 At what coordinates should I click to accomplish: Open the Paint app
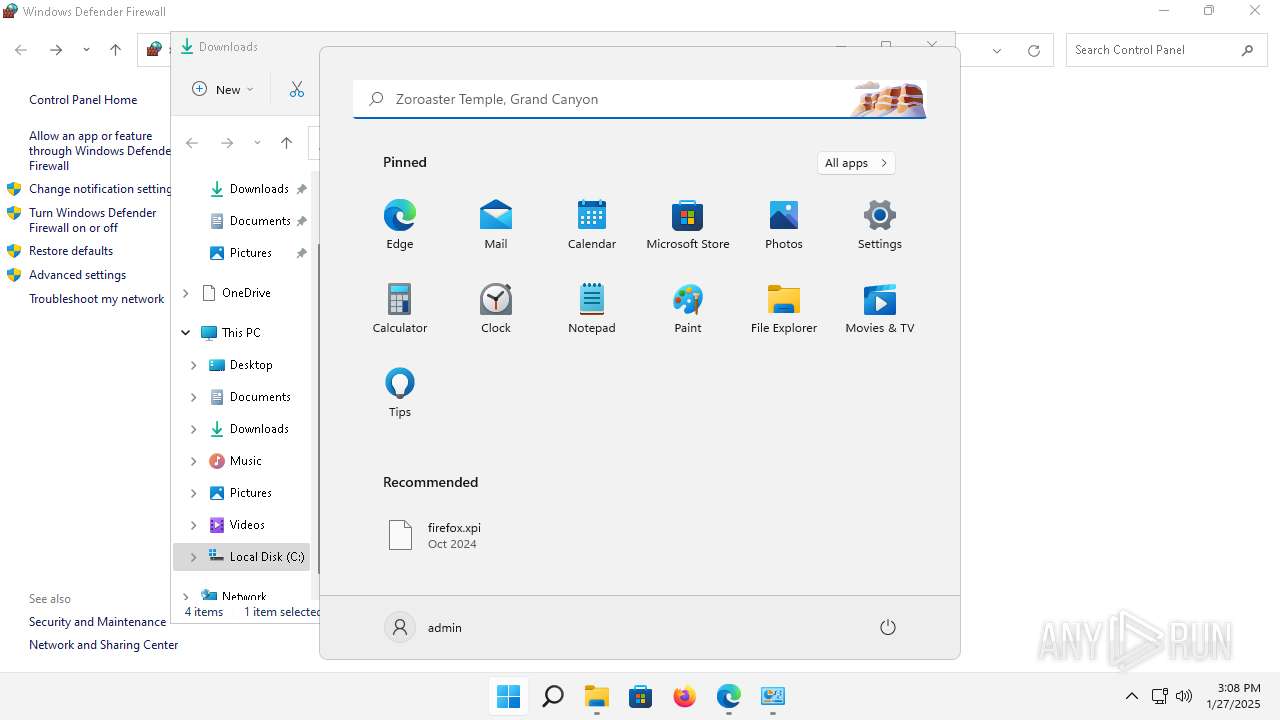pyautogui.click(x=687, y=309)
